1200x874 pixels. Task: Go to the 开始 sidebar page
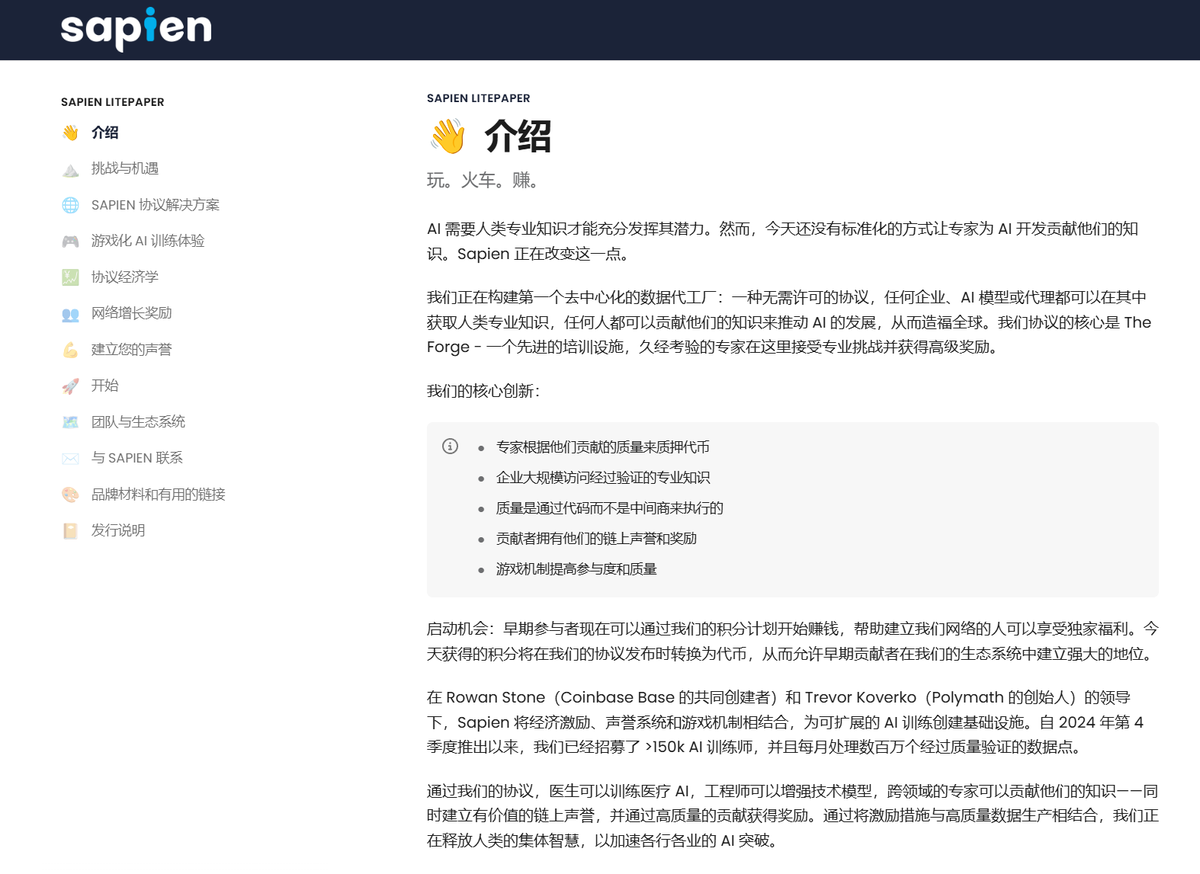(105, 386)
